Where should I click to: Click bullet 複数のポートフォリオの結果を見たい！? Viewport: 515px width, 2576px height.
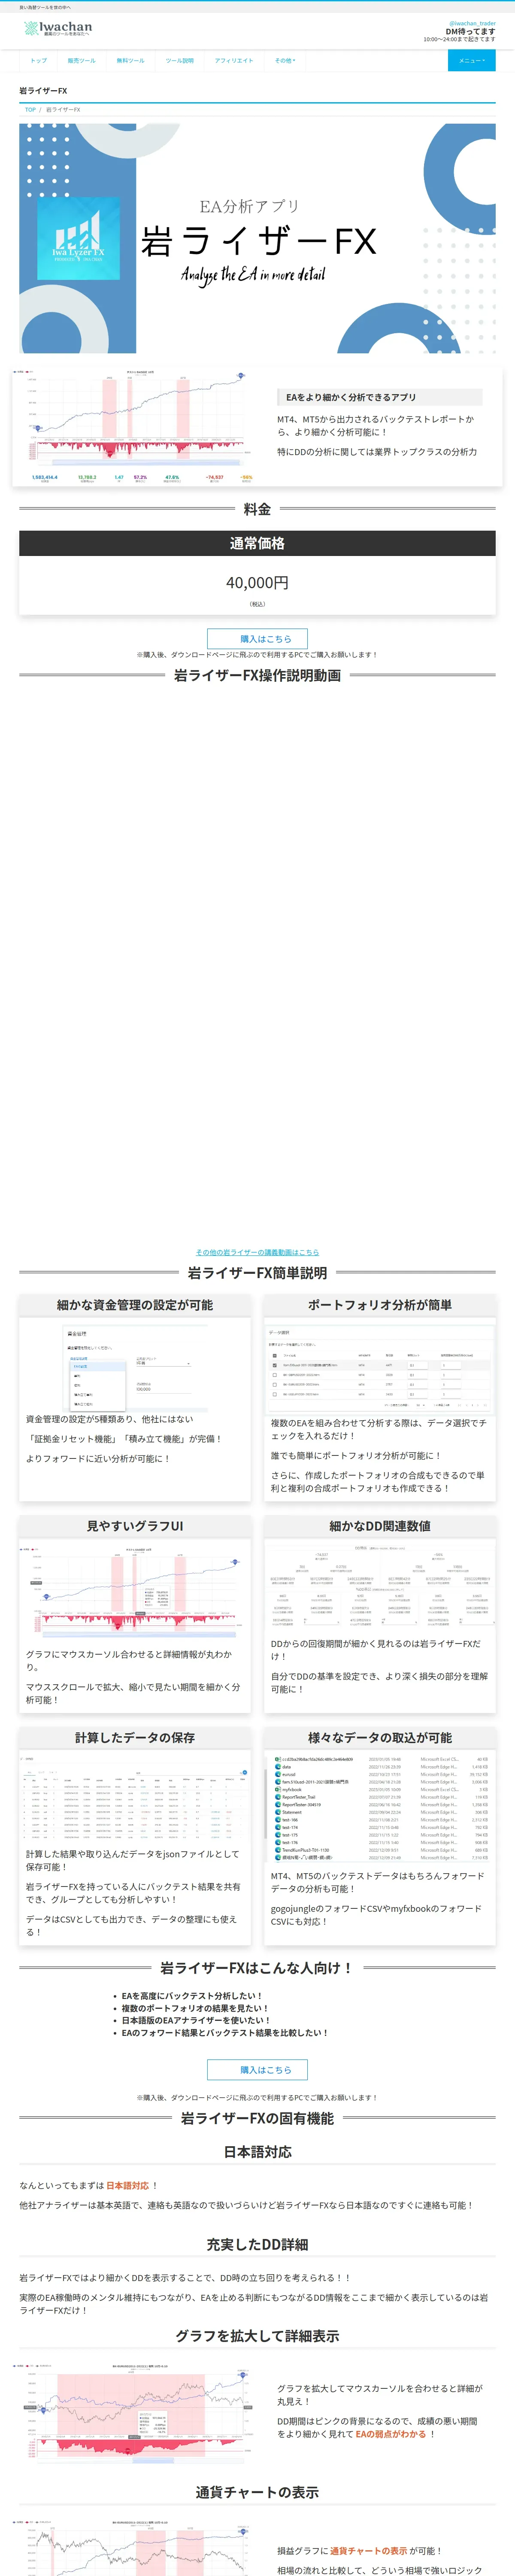[195, 2008]
